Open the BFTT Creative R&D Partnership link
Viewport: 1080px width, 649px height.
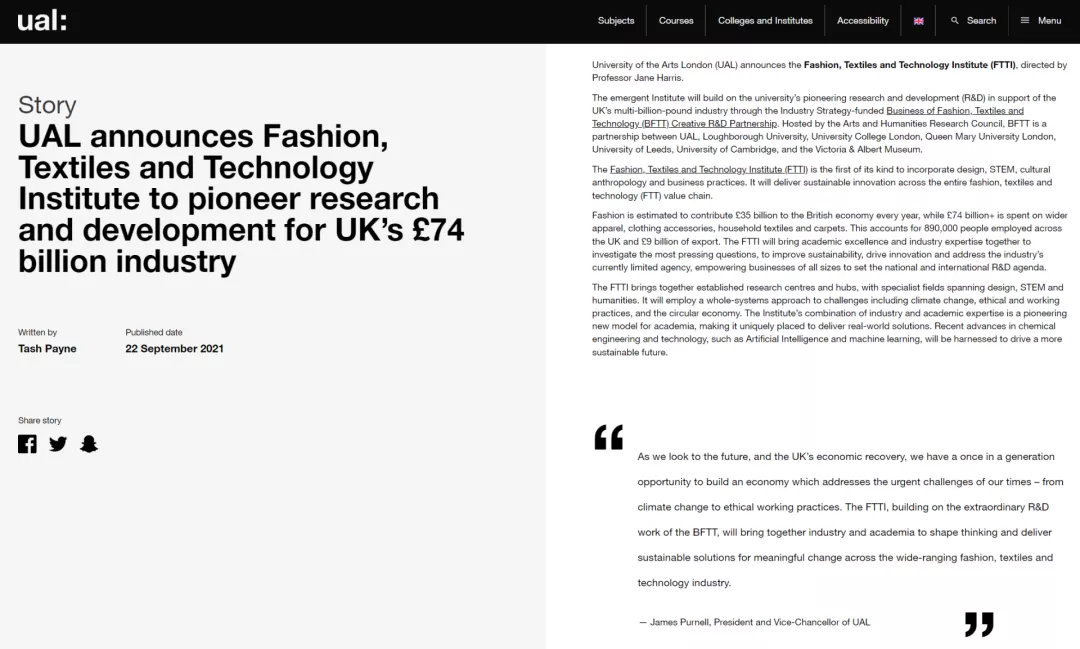coord(684,123)
